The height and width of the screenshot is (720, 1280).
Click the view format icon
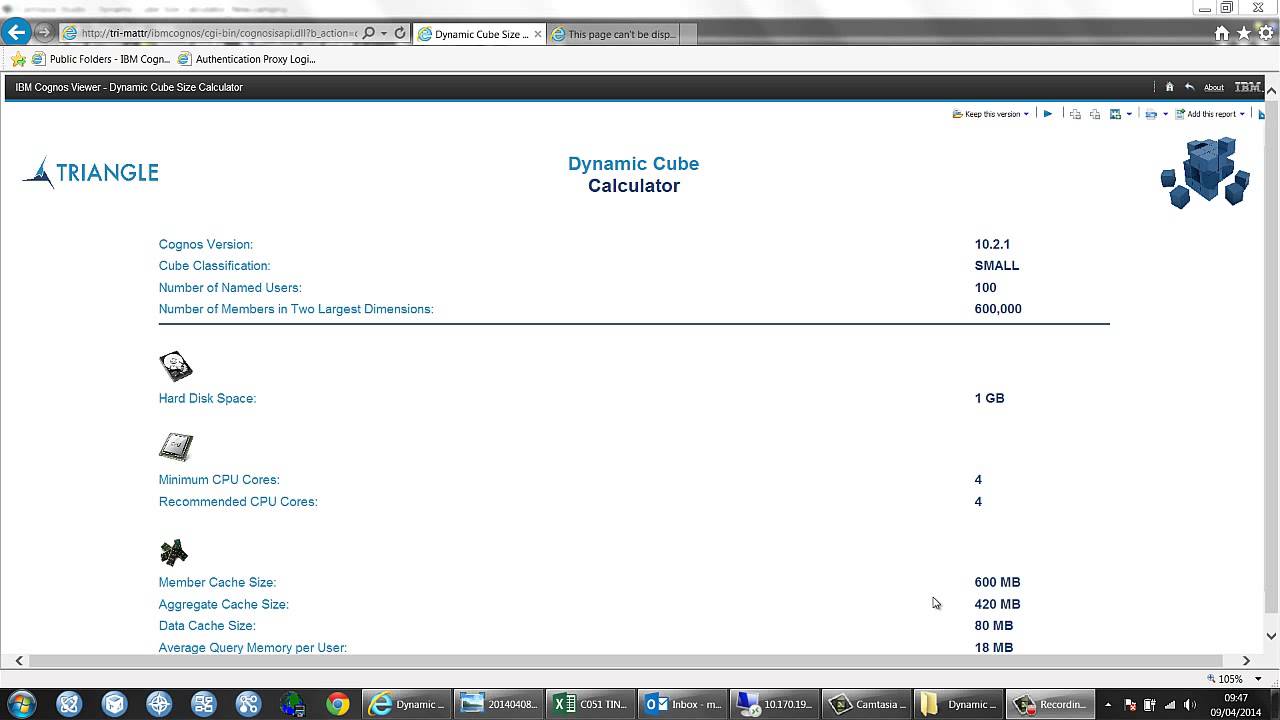pyautogui.click(x=1151, y=114)
